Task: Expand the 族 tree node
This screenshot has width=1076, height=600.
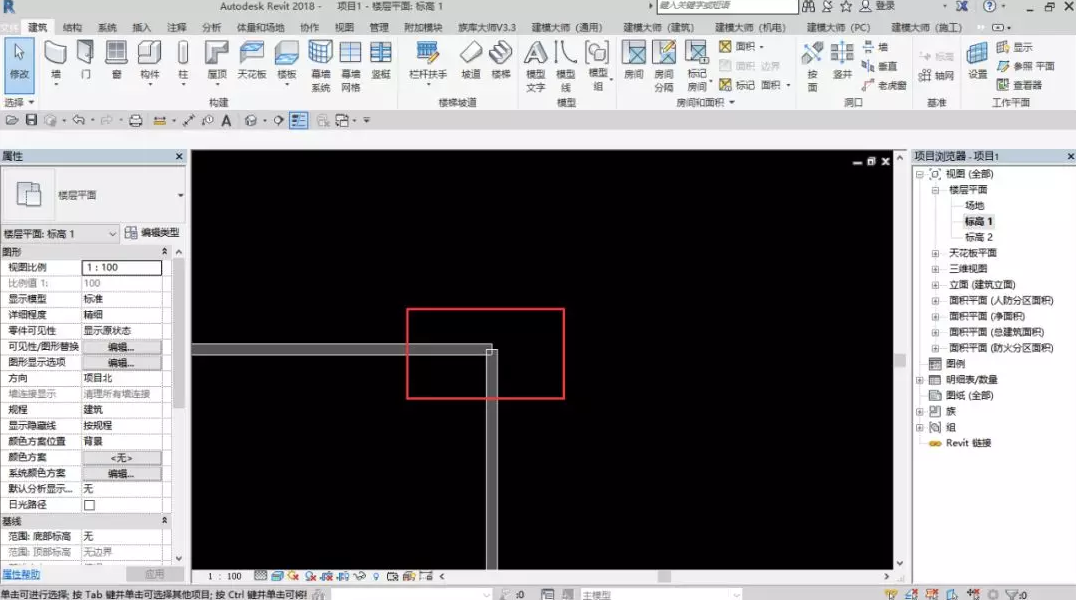Action: pyautogui.click(x=920, y=411)
